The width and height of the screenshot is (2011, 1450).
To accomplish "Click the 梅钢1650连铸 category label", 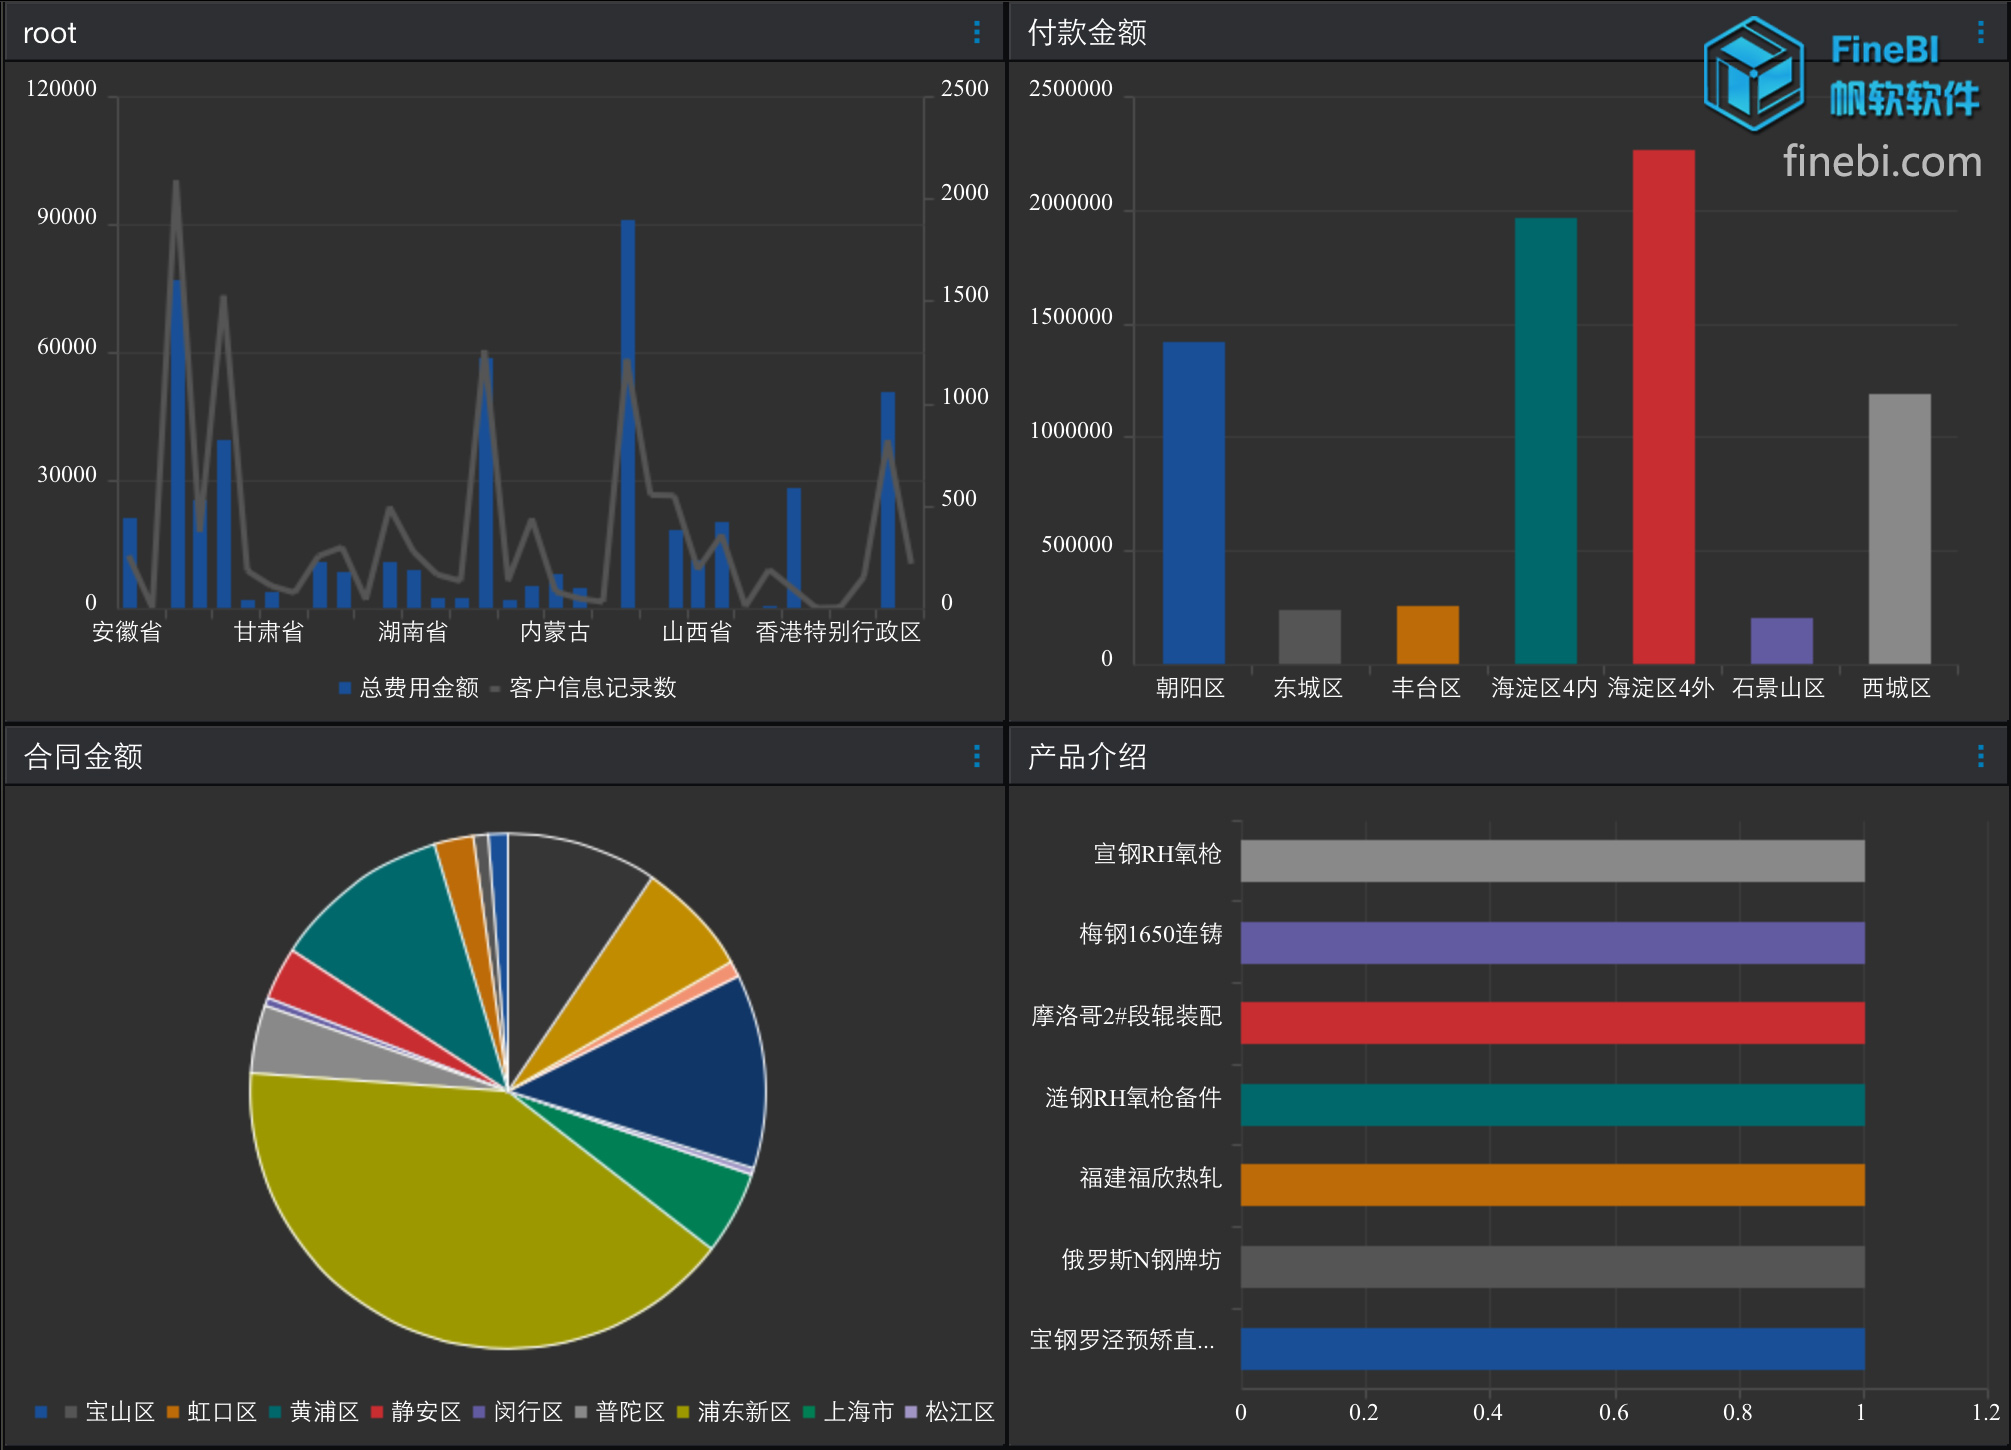I will point(1151,934).
